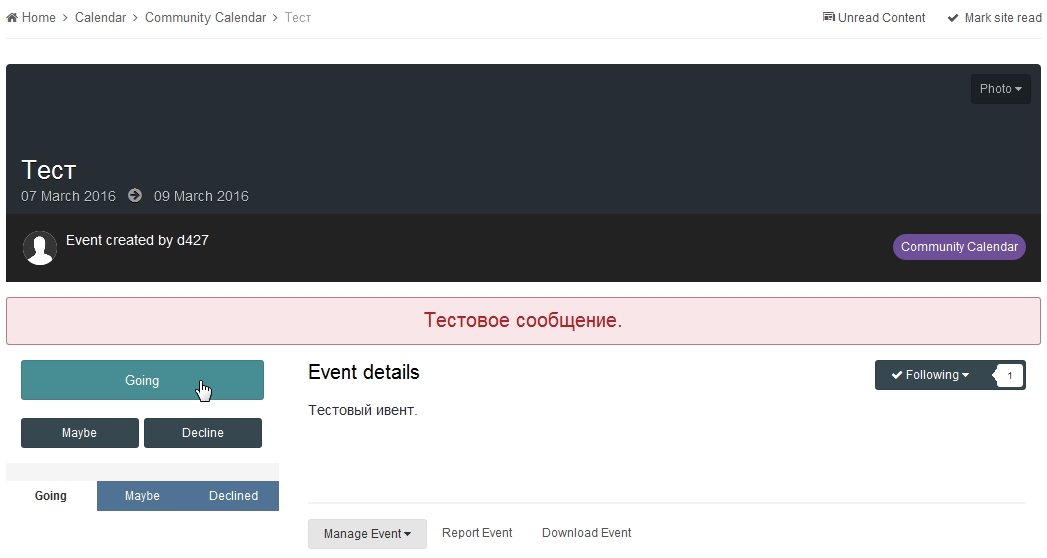The image size is (1047, 558).
Task: Click the arrow icon between event dates
Action: coord(135,196)
